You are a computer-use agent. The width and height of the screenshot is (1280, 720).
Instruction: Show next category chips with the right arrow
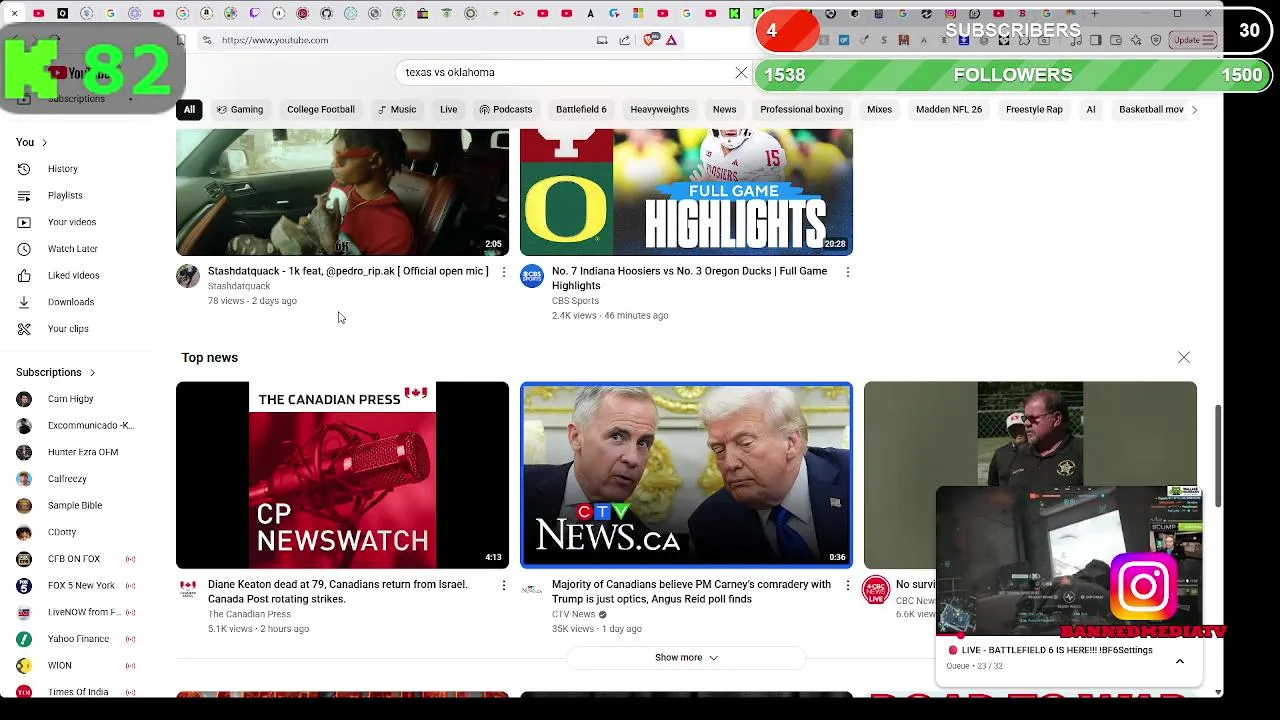pos(1194,110)
